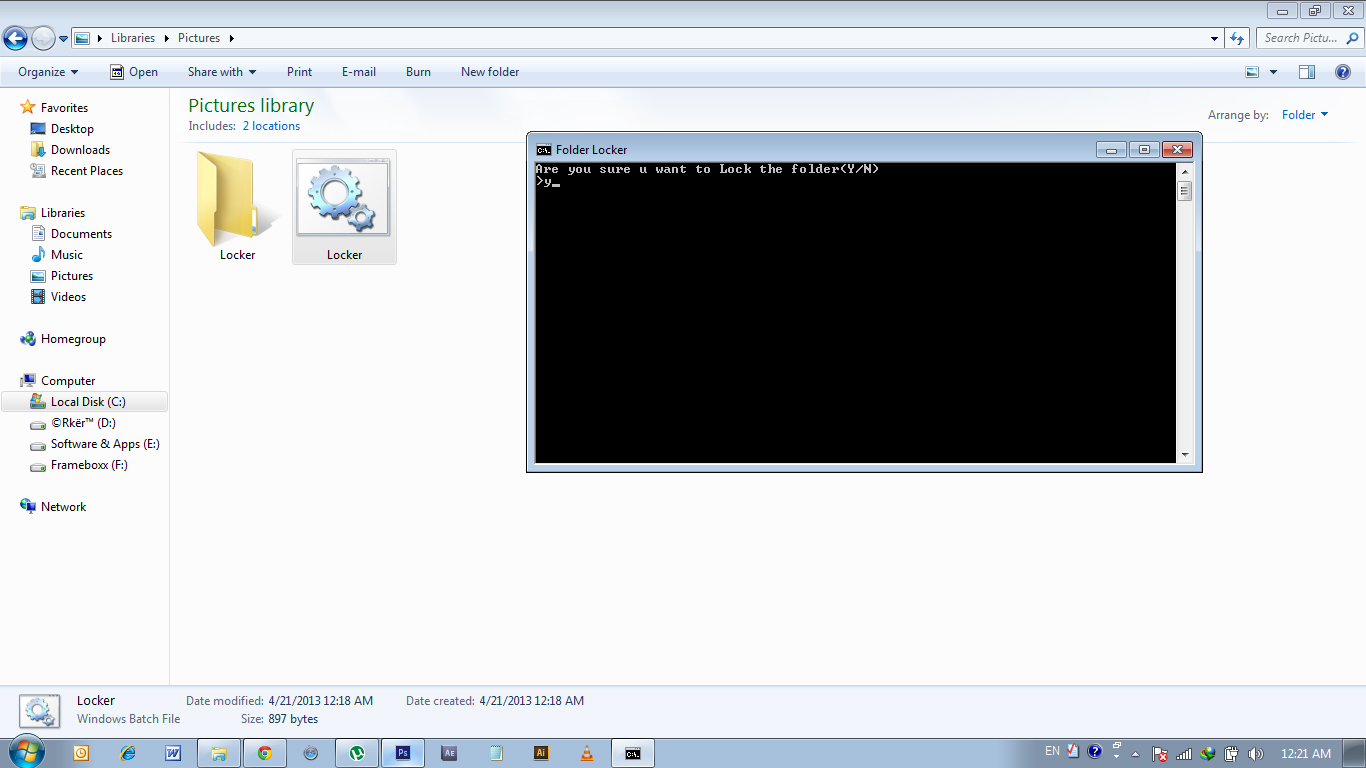Switch to uTorrent in the taskbar
The height and width of the screenshot is (768, 1366).
[x=357, y=753]
